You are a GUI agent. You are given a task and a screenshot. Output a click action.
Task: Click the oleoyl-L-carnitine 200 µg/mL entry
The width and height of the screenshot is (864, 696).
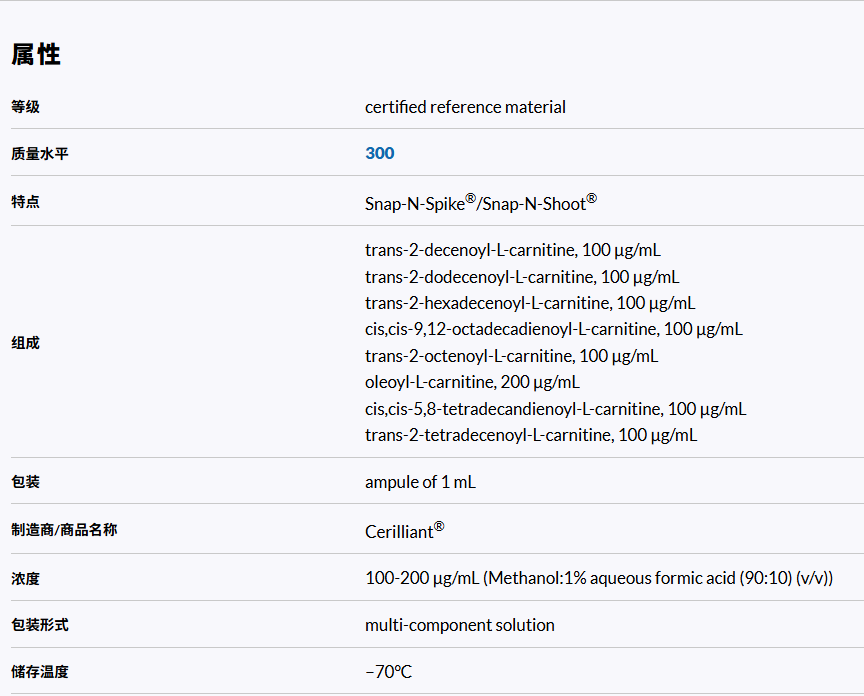(472, 382)
